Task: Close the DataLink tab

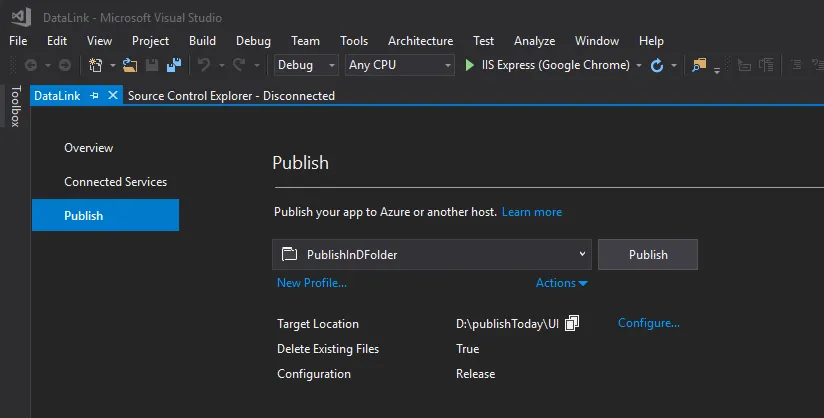Action: 112,96
